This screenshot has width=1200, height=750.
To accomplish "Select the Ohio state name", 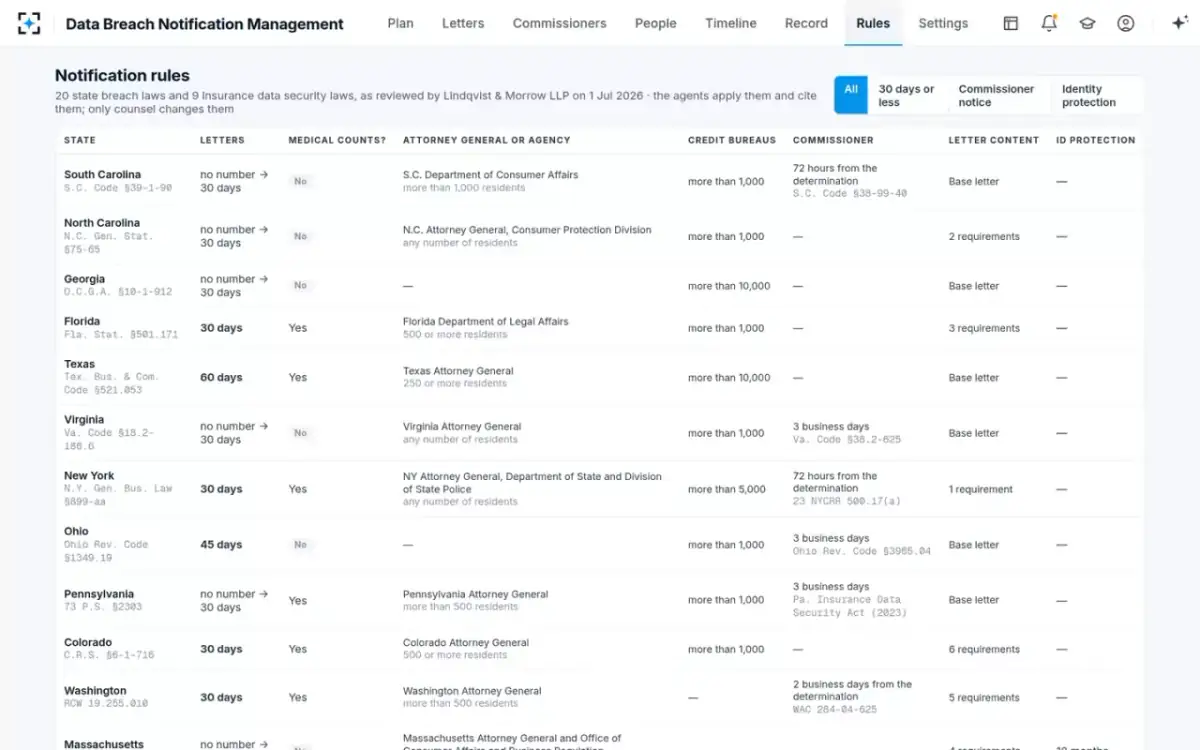I will click(x=76, y=531).
